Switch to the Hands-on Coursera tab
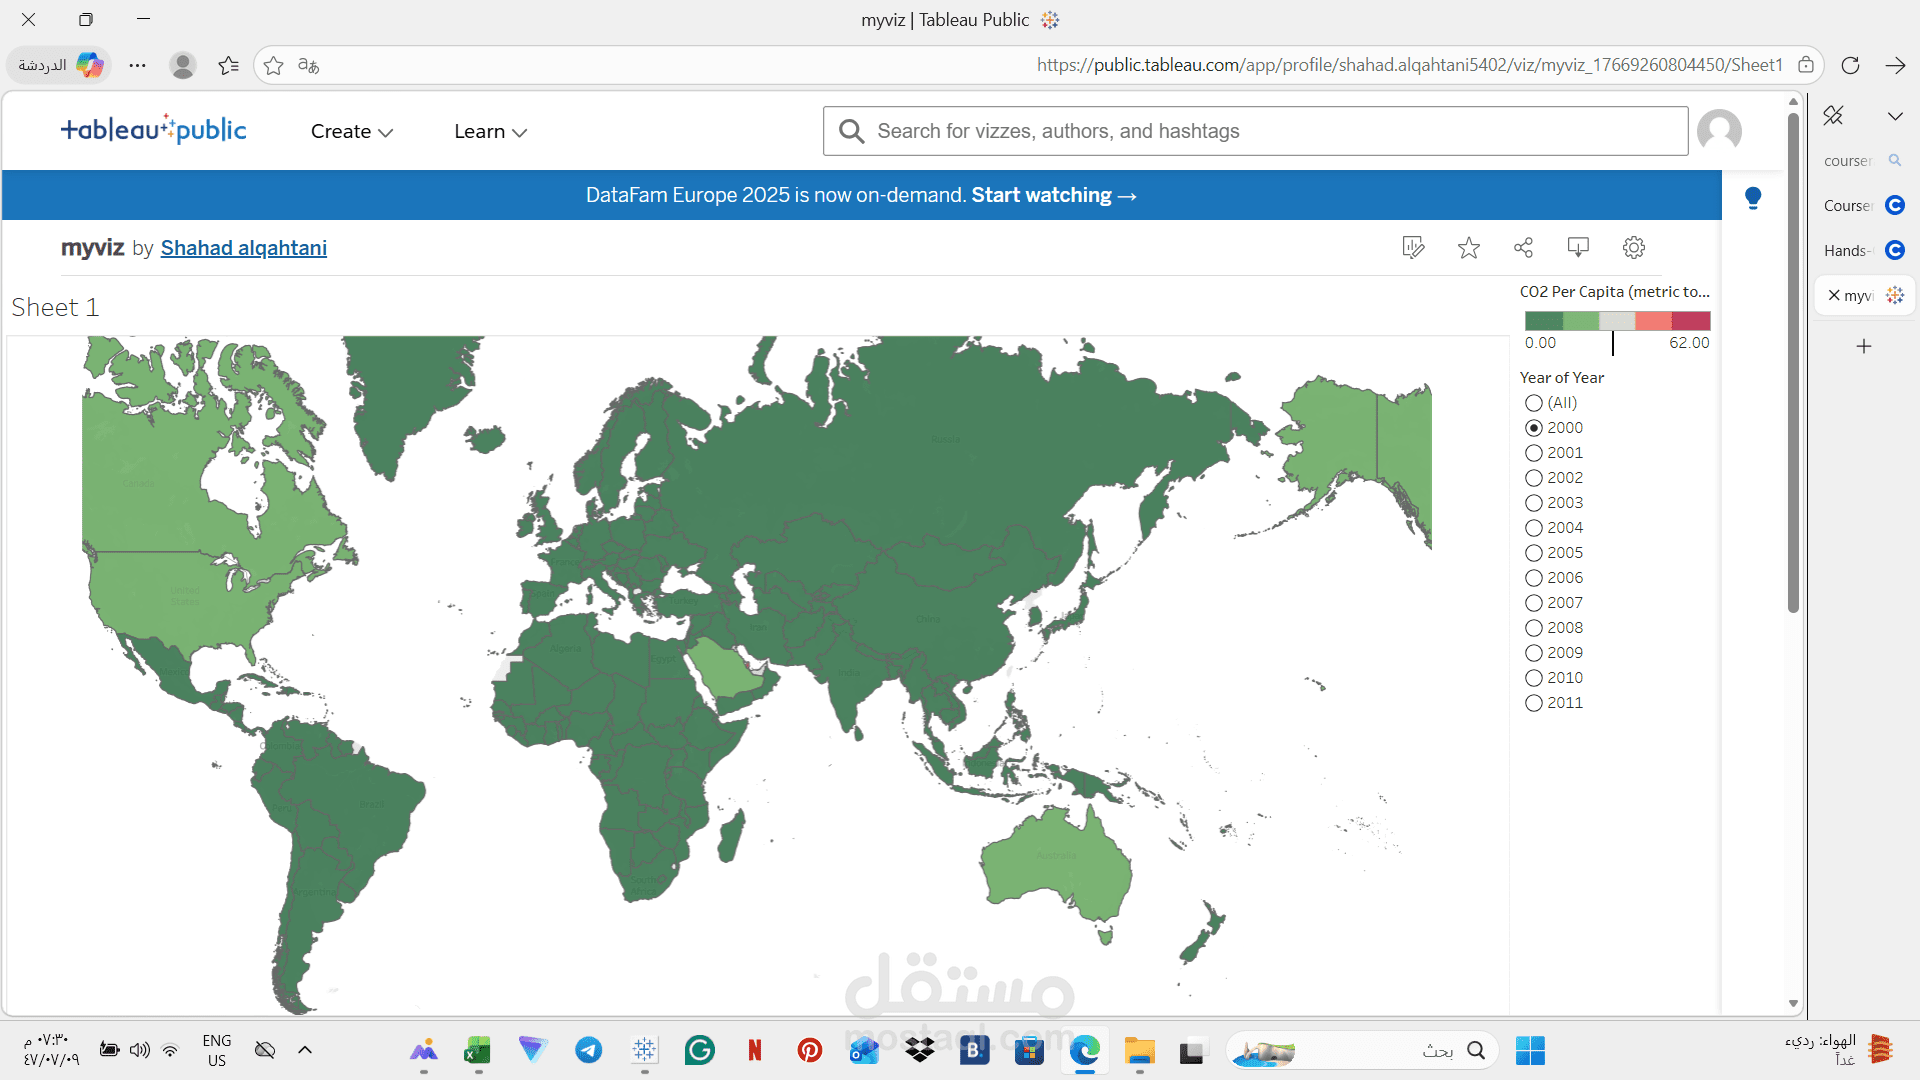 1864,250
